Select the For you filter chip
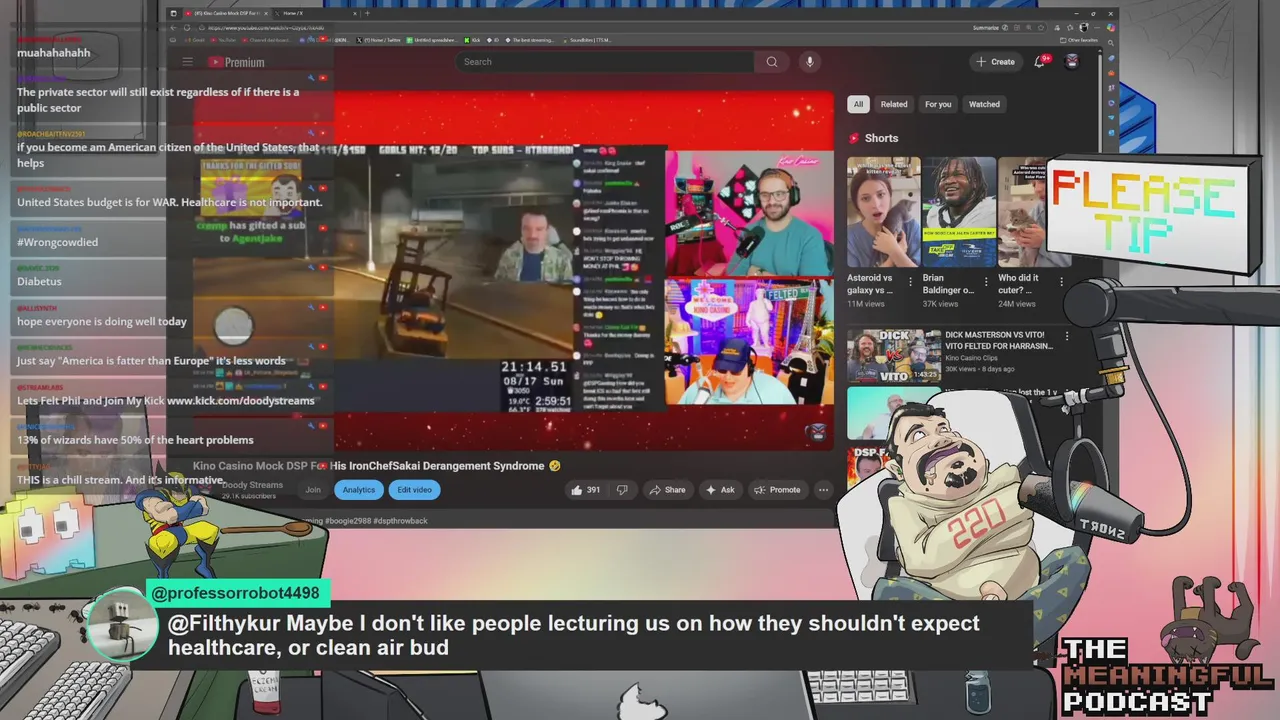Image resolution: width=1280 pixels, height=720 pixels. point(938,104)
